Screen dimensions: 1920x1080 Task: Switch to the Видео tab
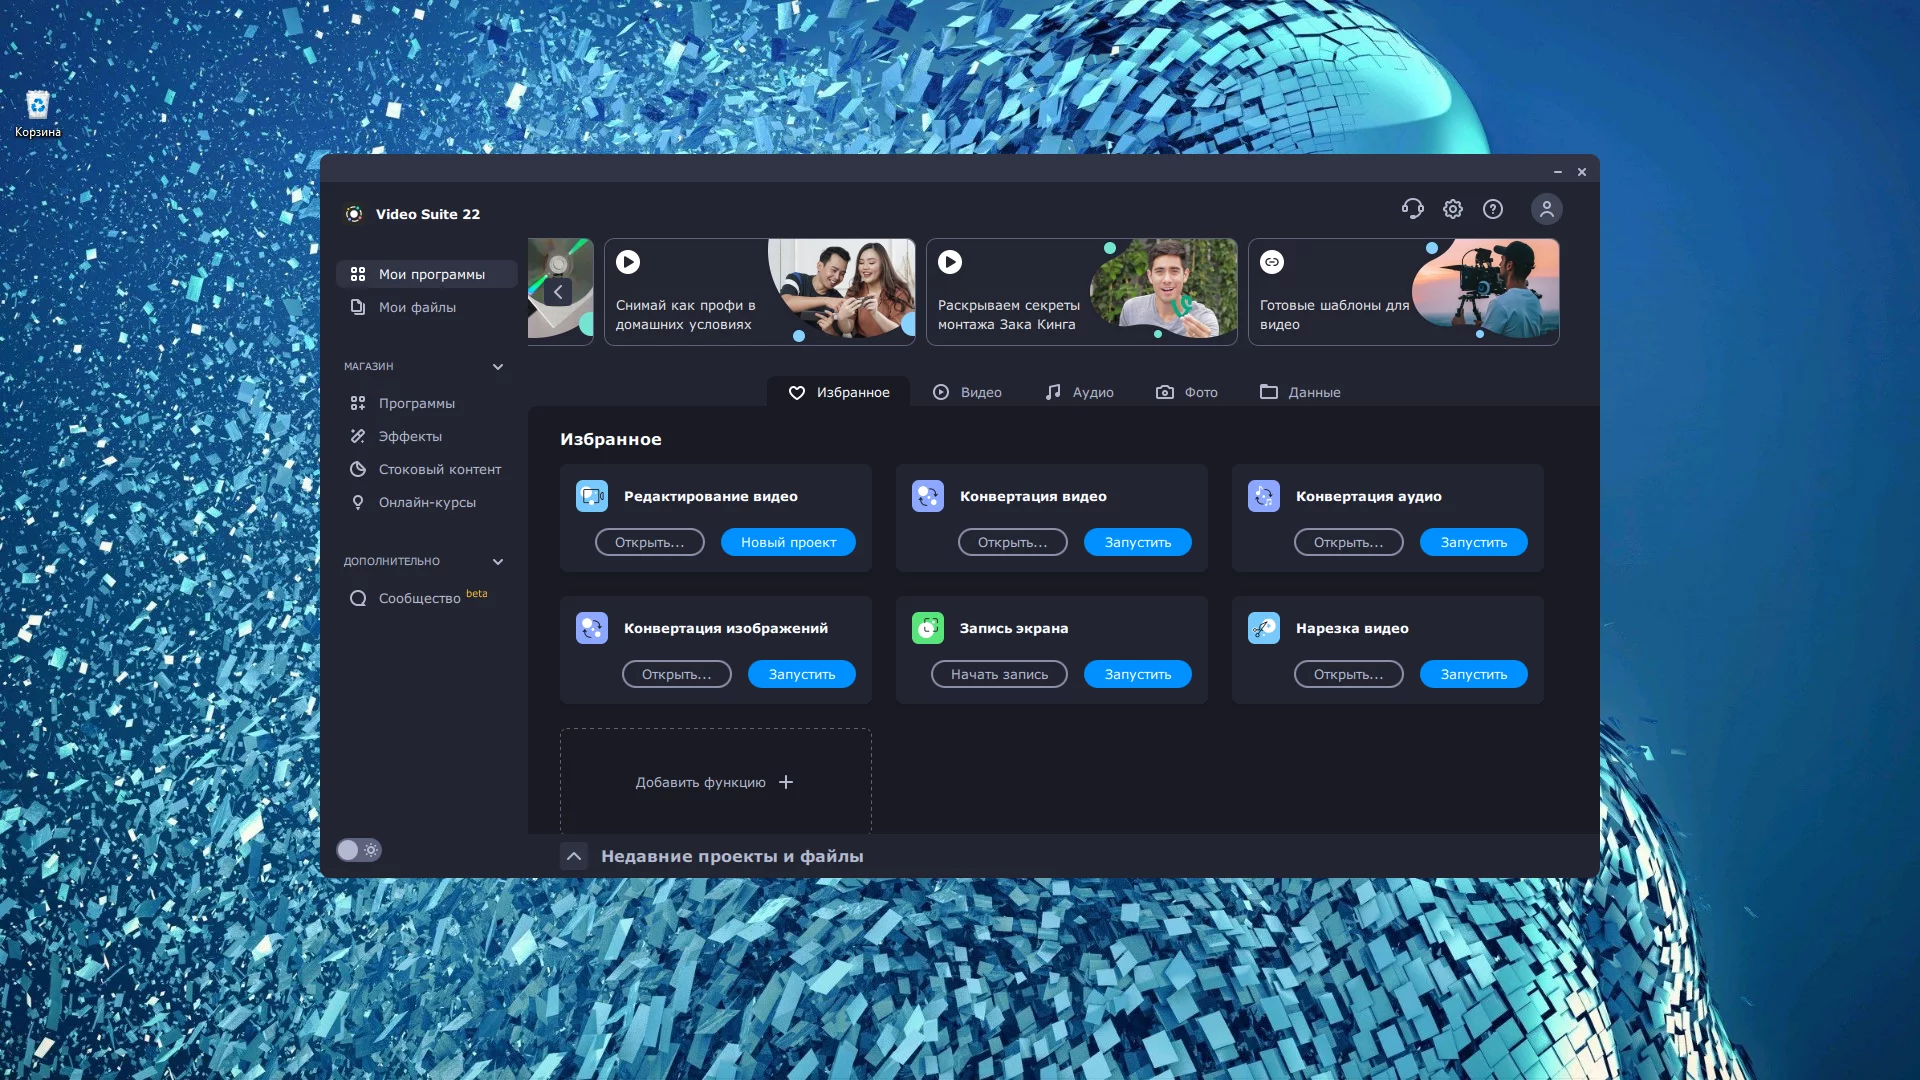pos(967,392)
